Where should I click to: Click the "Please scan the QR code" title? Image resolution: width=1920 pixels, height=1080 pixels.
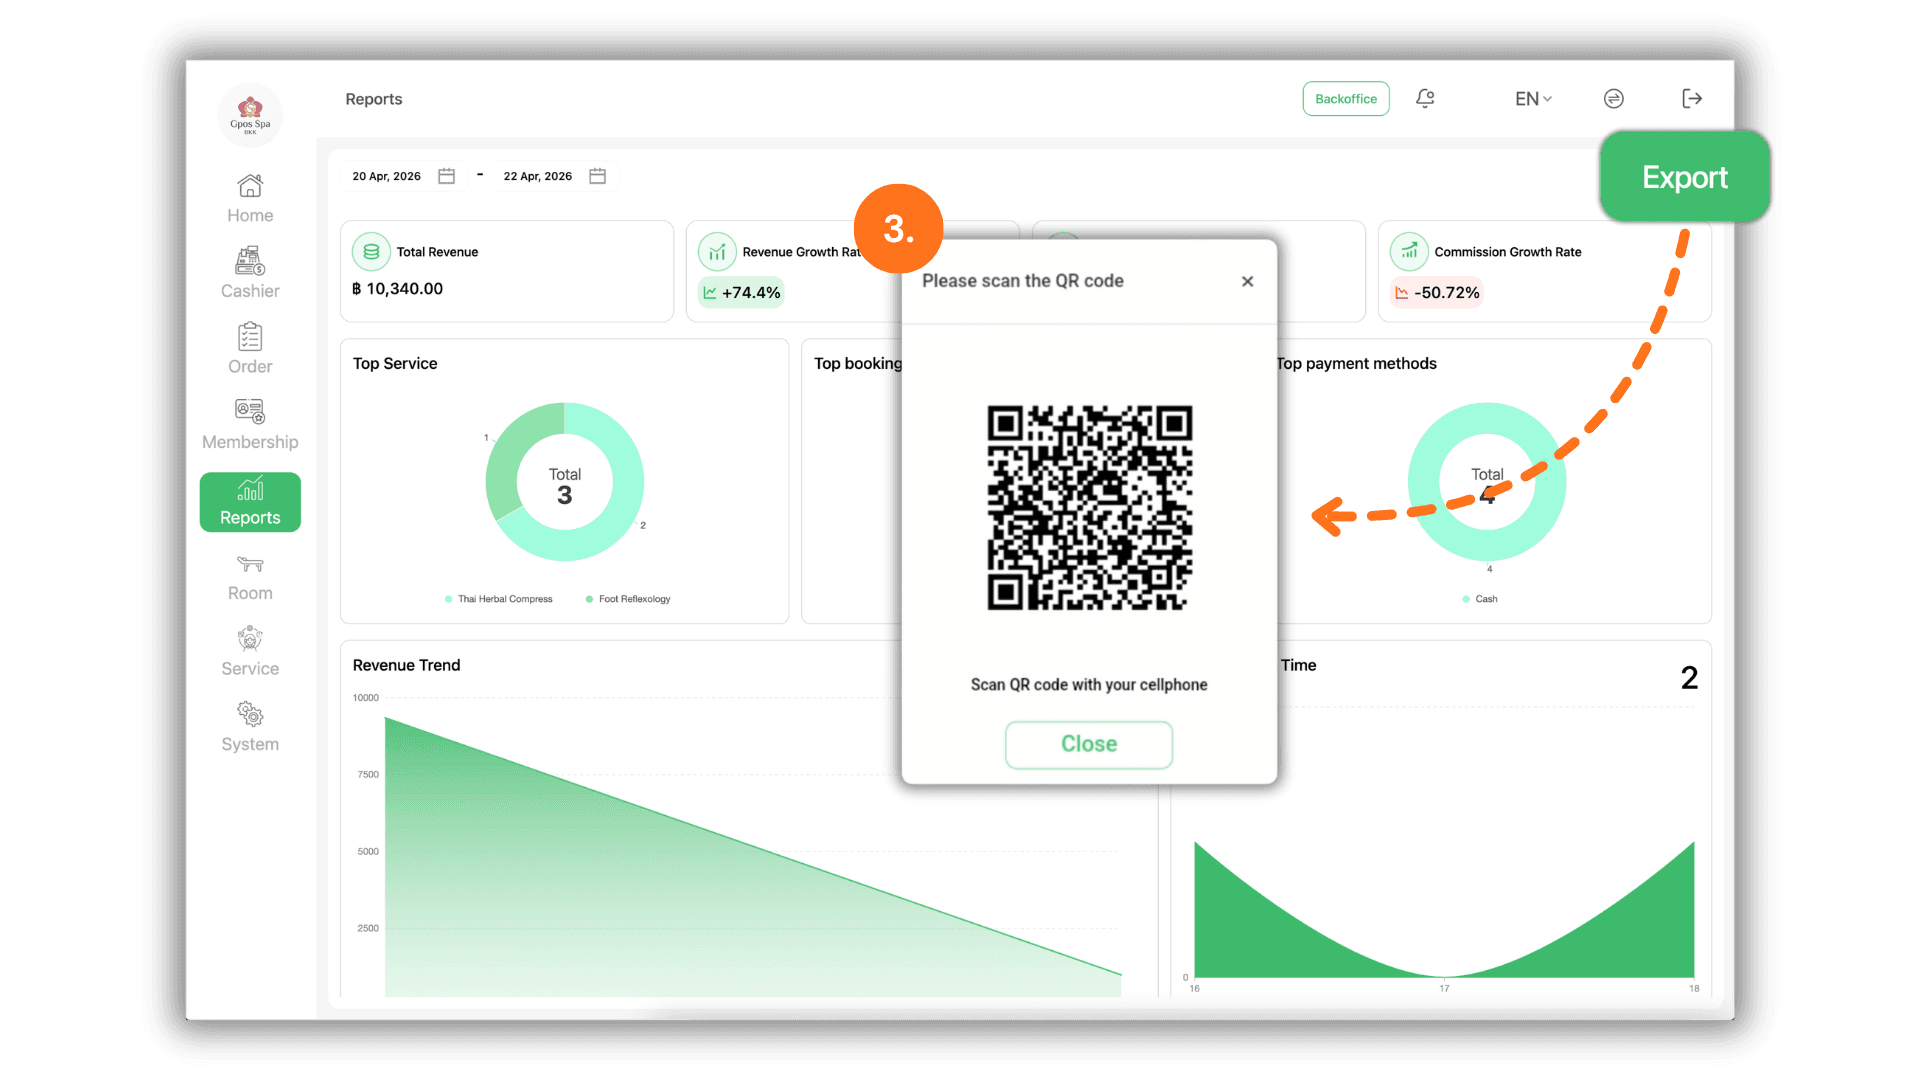[x=1023, y=281]
